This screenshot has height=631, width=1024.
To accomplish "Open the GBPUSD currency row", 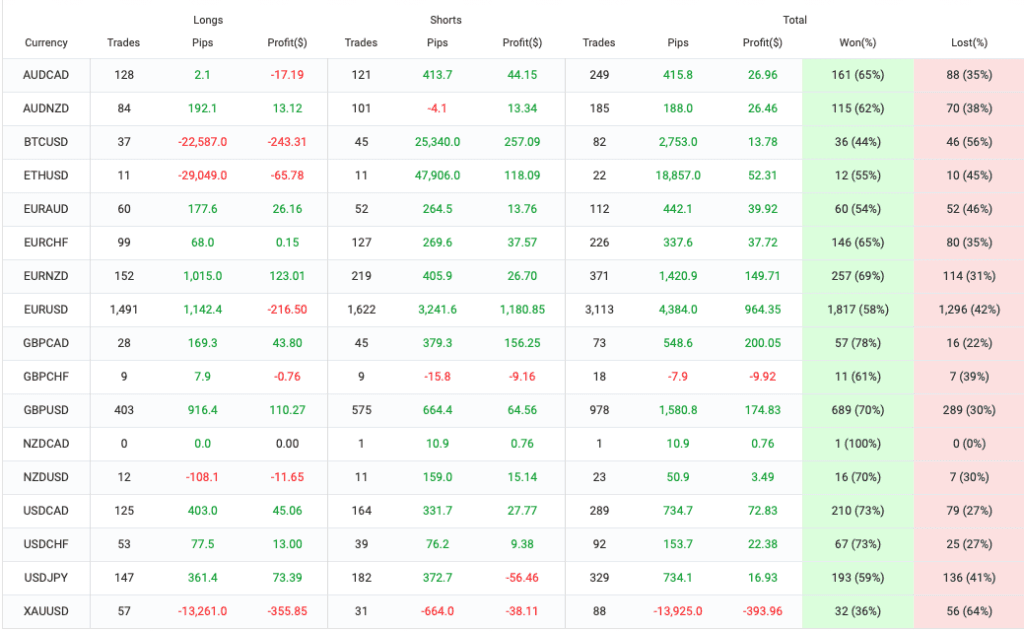I will (x=46, y=410).
